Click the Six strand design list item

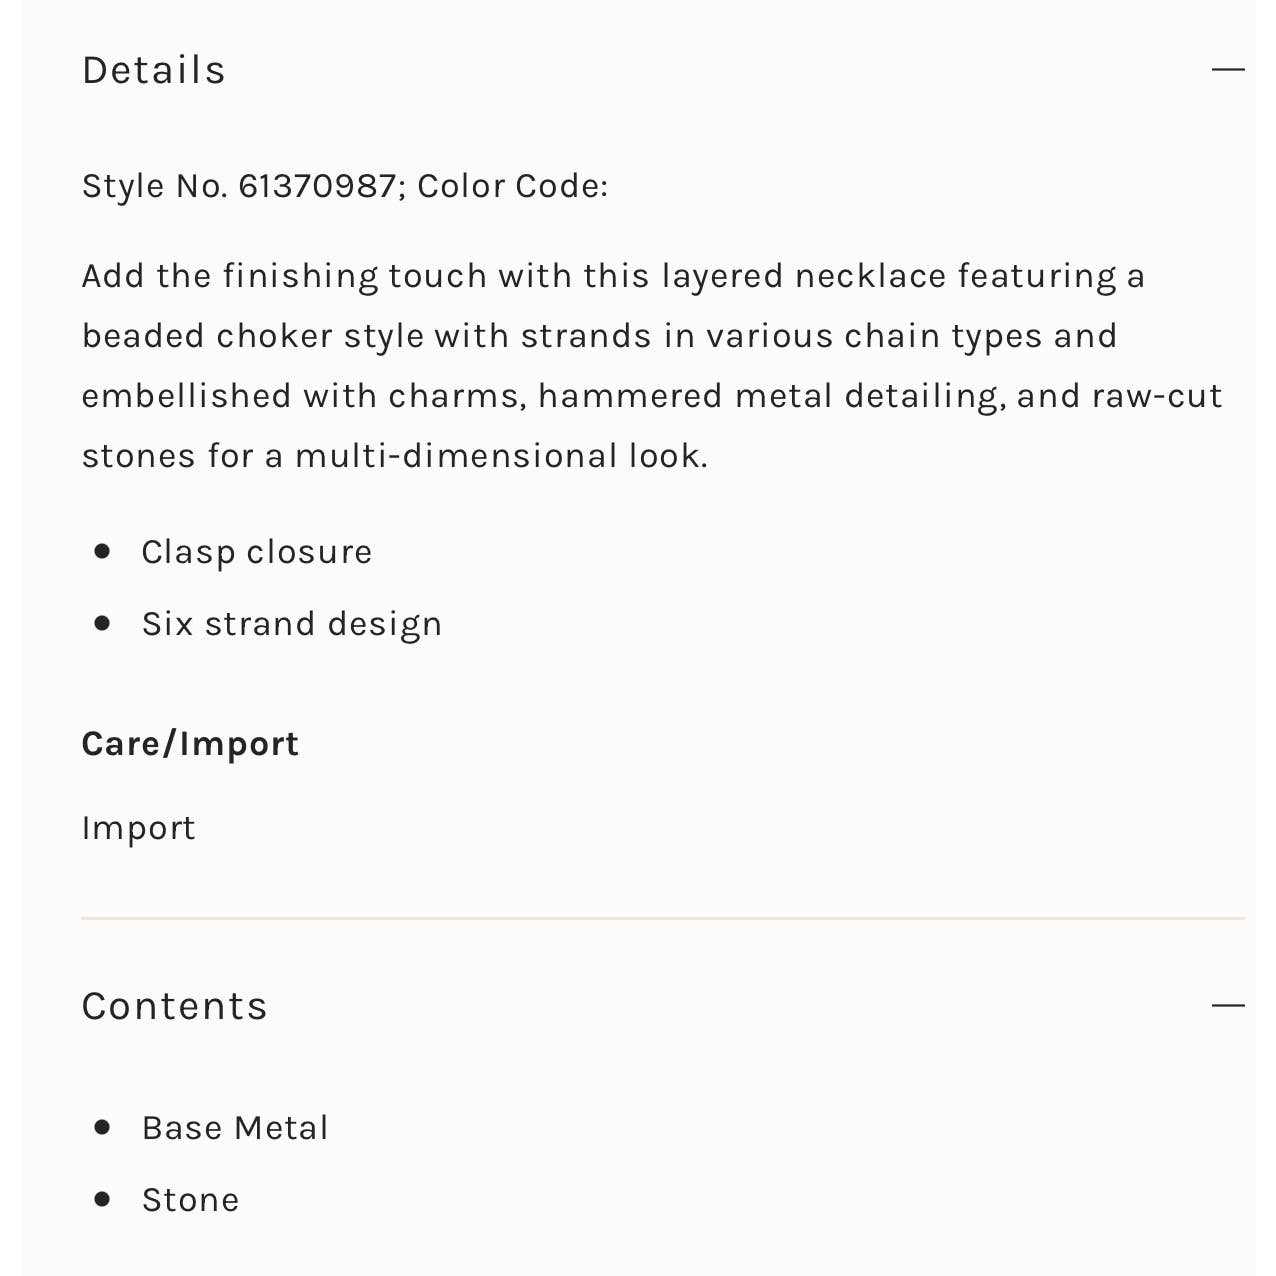click(x=292, y=624)
